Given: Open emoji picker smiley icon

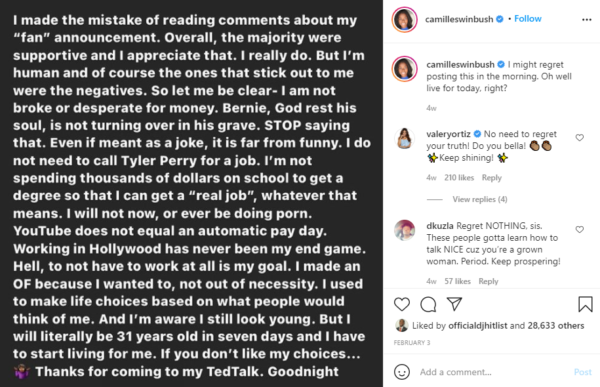Looking at the screenshot, I should click(402, 372).
